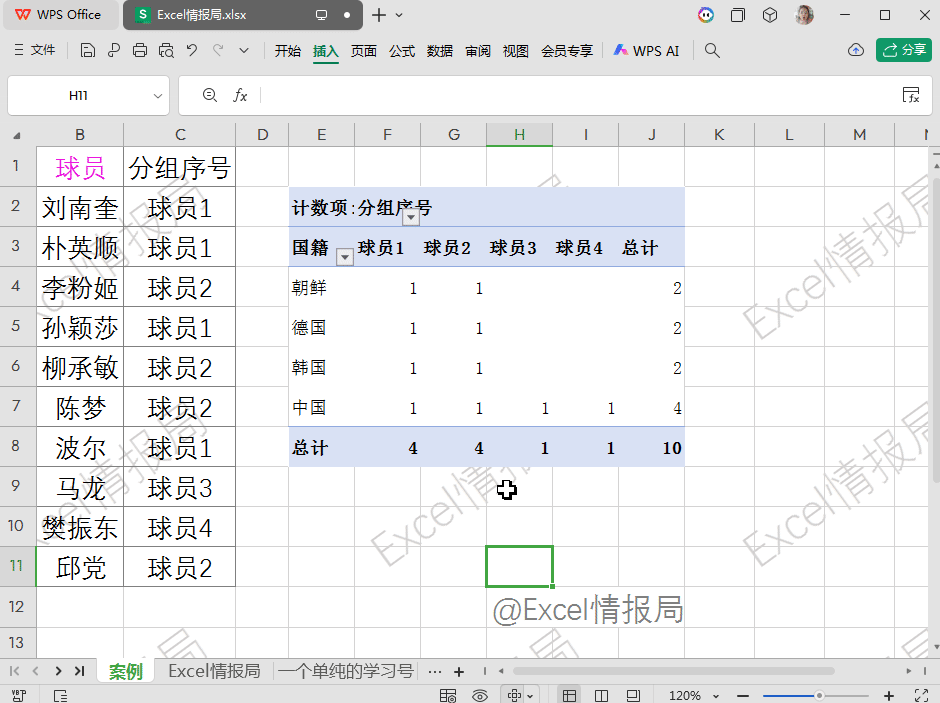
Task: Click the export-to-PDF icon beside Save
Action: (114, 50)
